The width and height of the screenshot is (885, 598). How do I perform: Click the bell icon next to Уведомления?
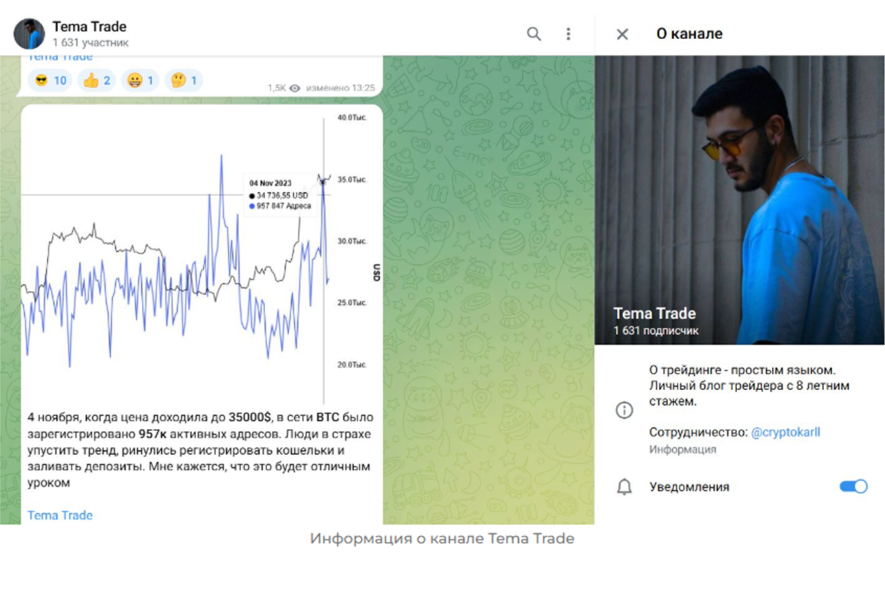pyautogui.click(x=624, y=486)
